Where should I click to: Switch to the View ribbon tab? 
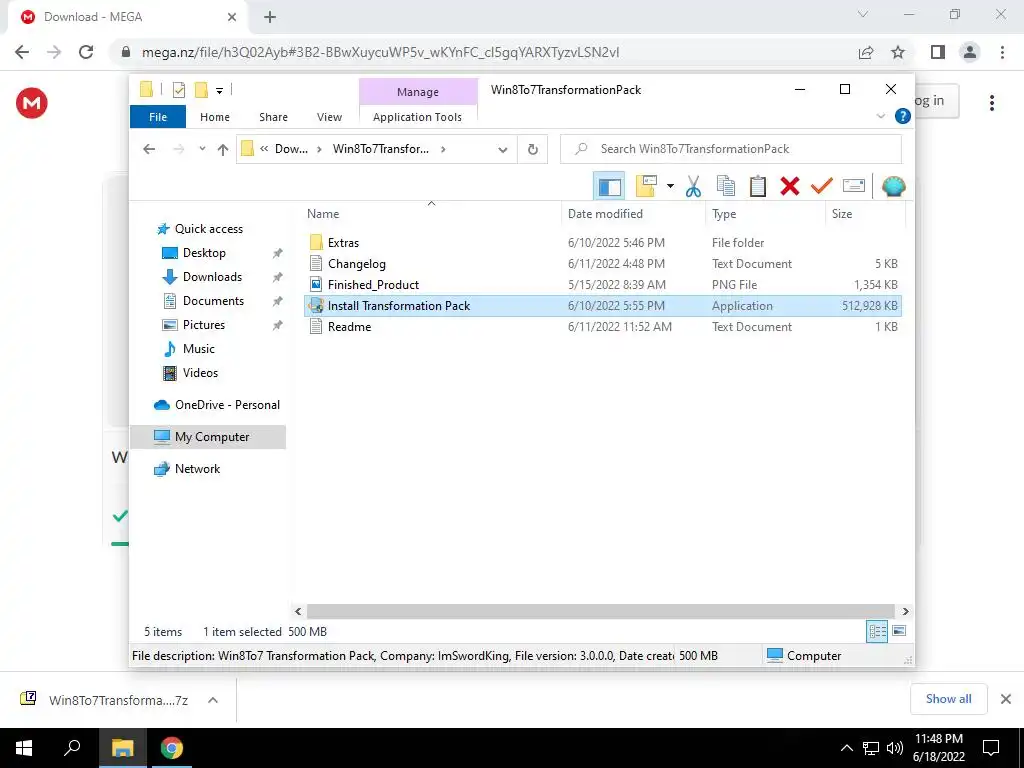coord(329,117)
